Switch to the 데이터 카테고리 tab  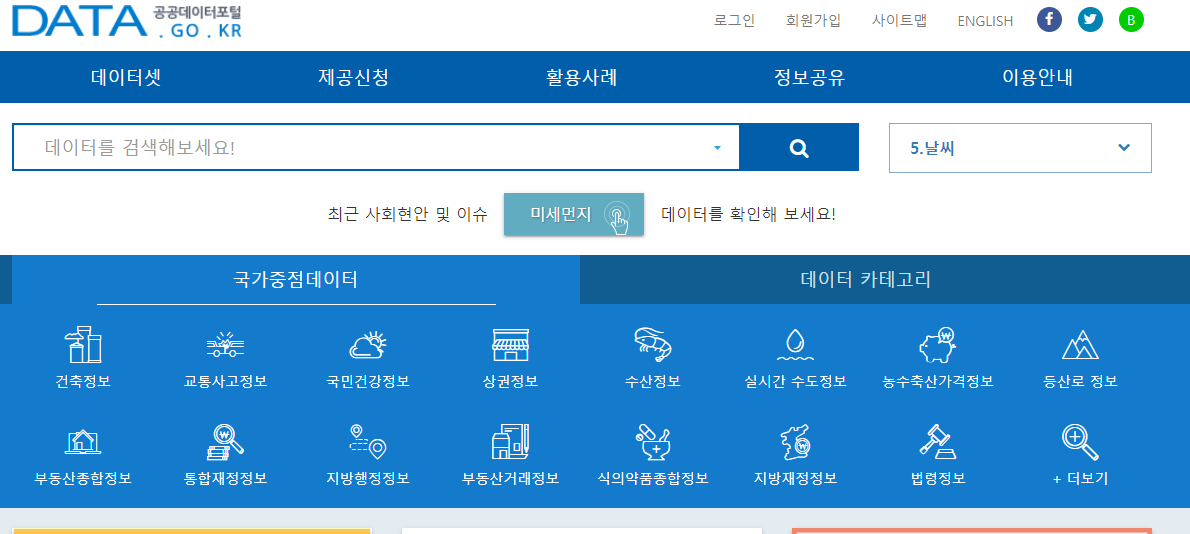pyautogui.click(x=866, y=280)
